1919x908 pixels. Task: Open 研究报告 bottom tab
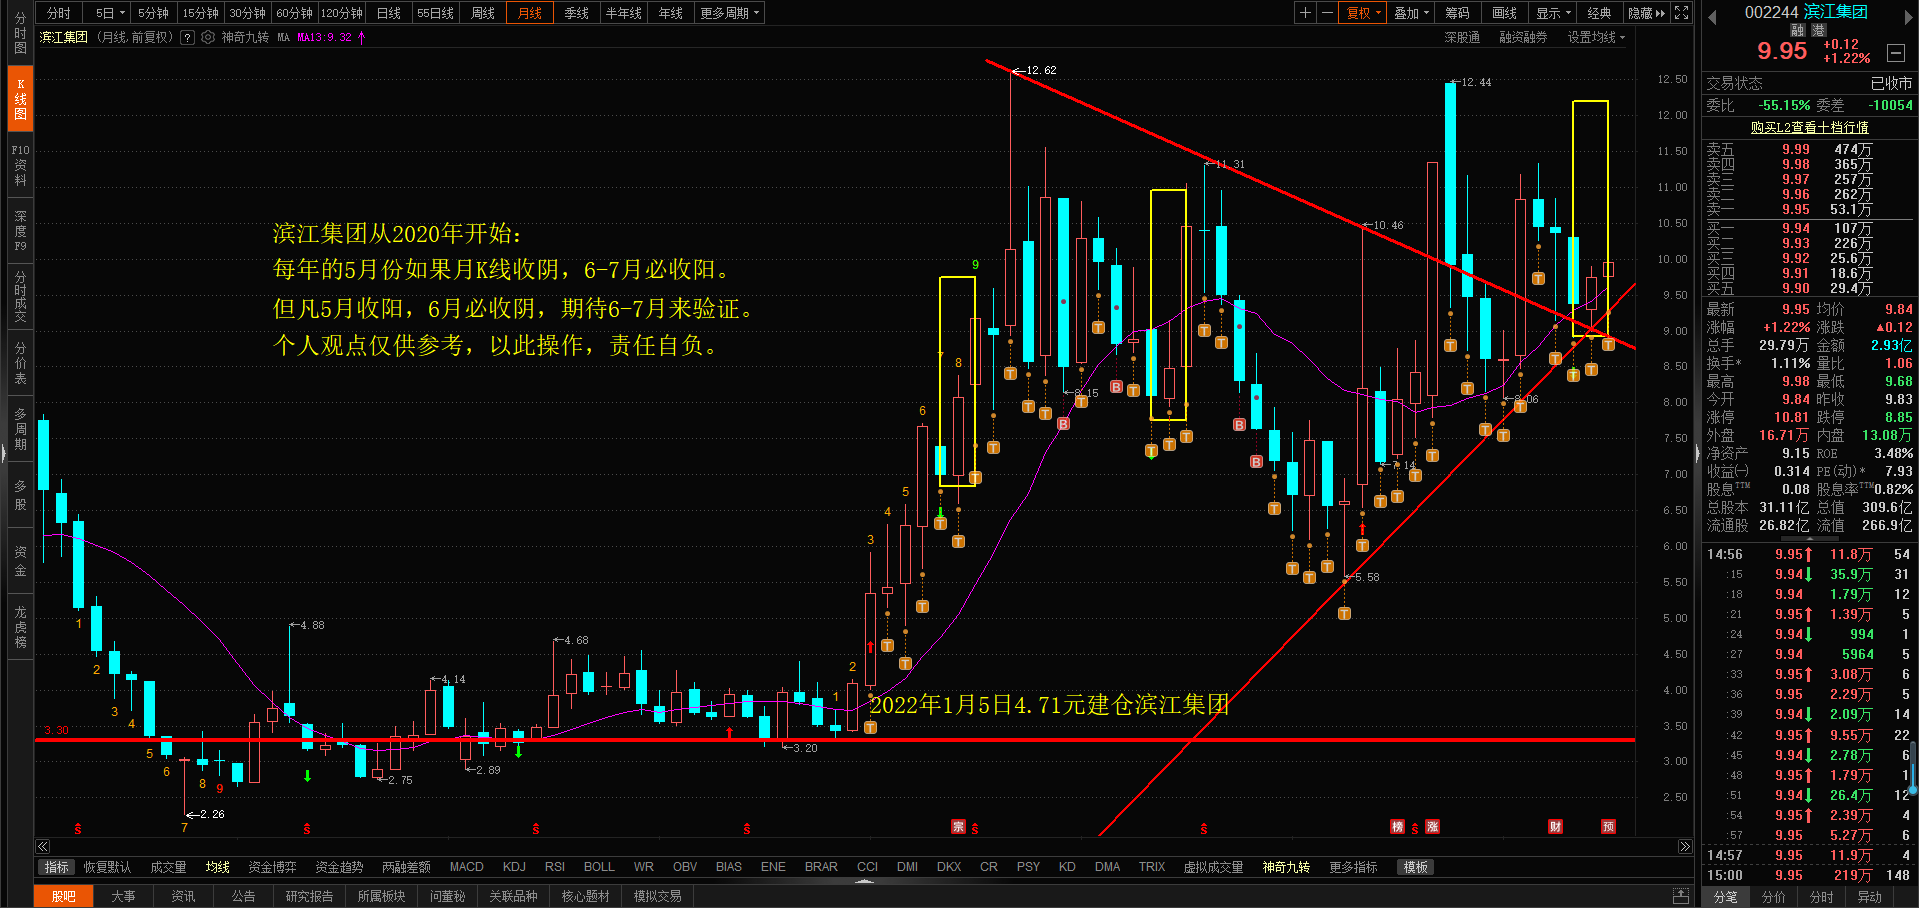[x=309, y=896]
